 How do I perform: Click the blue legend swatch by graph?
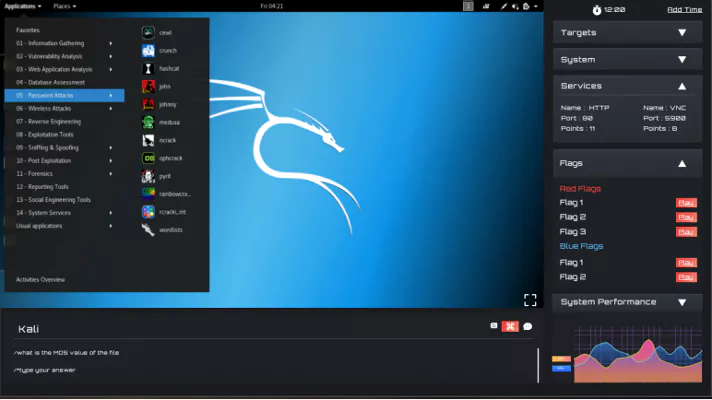561,368
